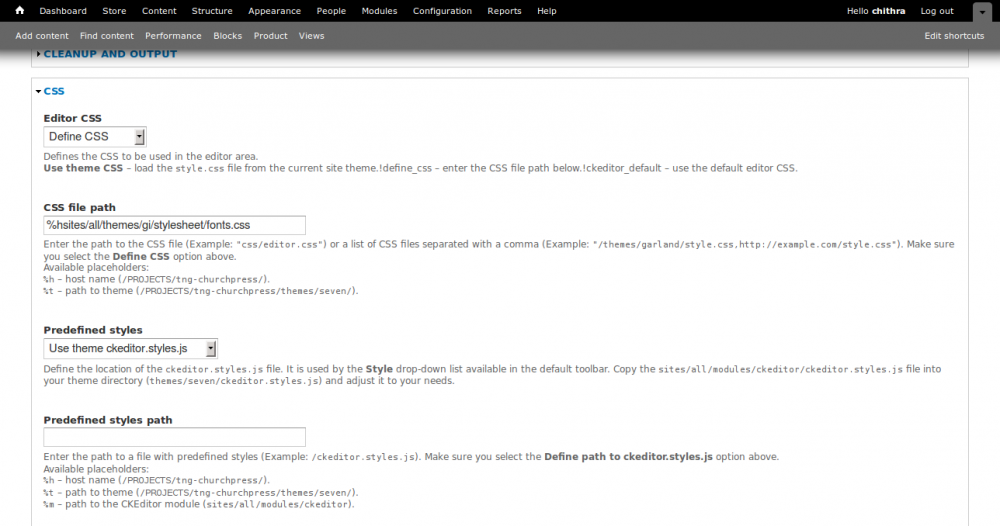Open the Appearance menu

(274, 11)
